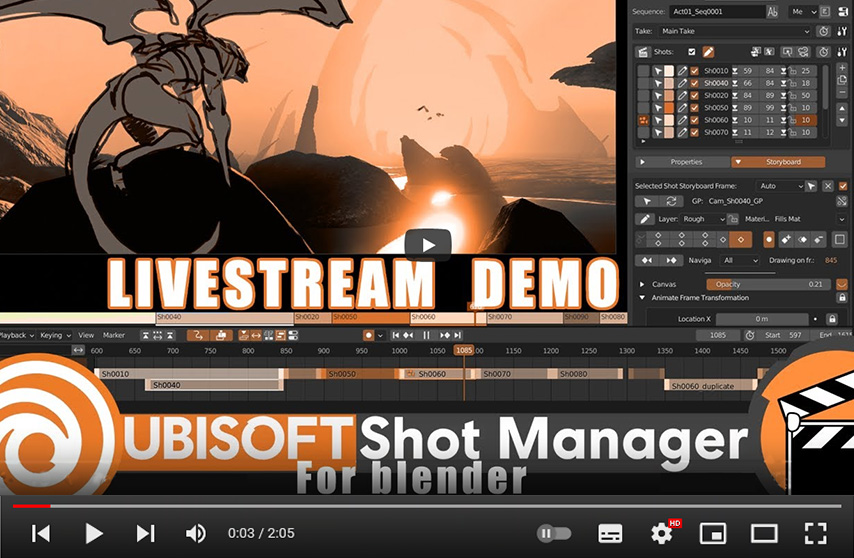Click the grease pencil icon for Sh0060
Viewport: 854px width, 558px height.
682,120
